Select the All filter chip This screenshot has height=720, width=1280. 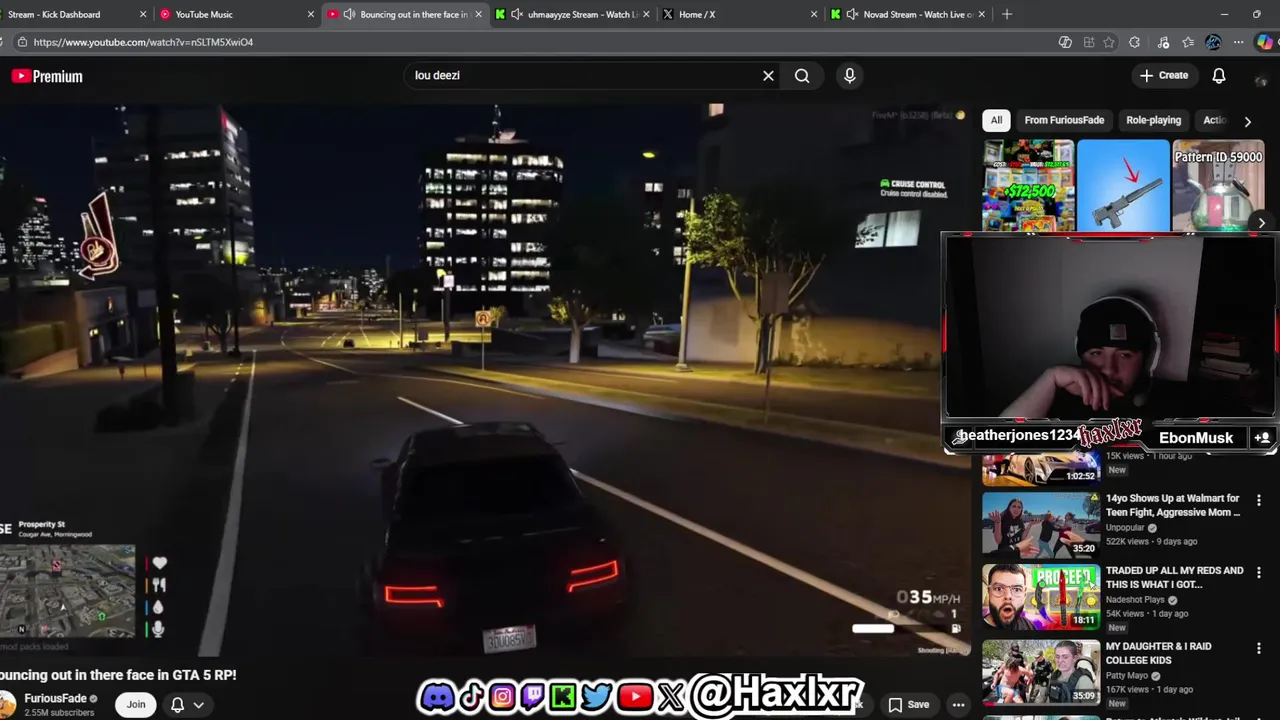[x=996, y=120]
